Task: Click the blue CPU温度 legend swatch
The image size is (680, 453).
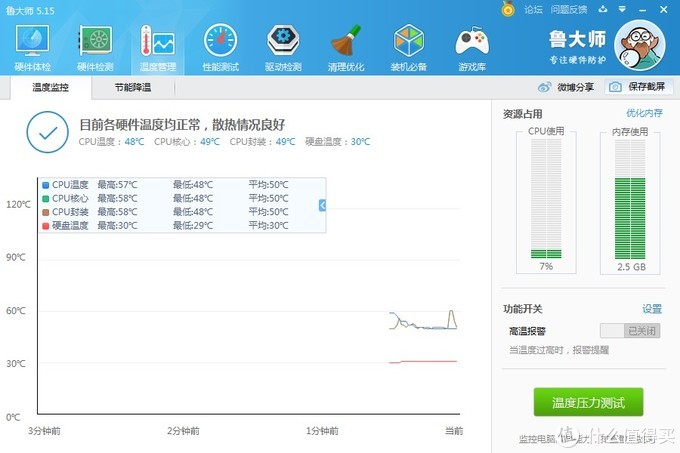Action: [46, 185]
